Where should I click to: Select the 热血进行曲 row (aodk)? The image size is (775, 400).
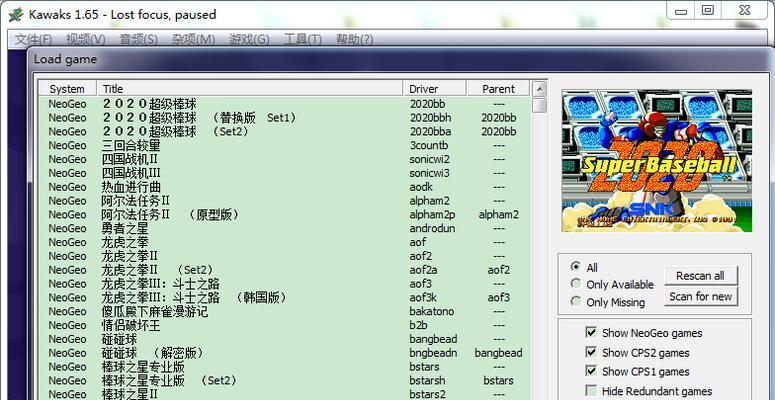284,187
